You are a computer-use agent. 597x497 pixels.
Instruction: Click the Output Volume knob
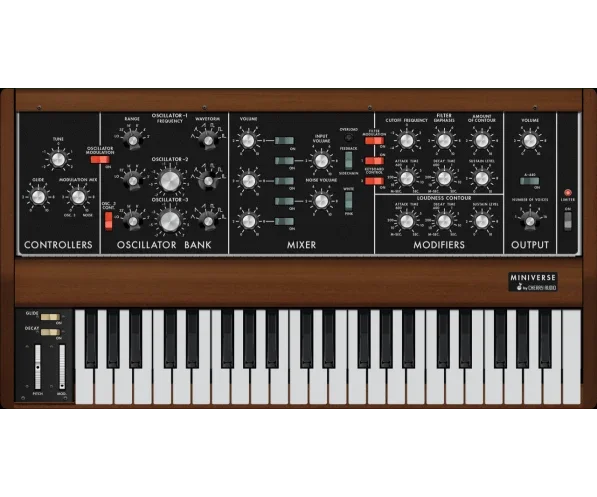530,141
